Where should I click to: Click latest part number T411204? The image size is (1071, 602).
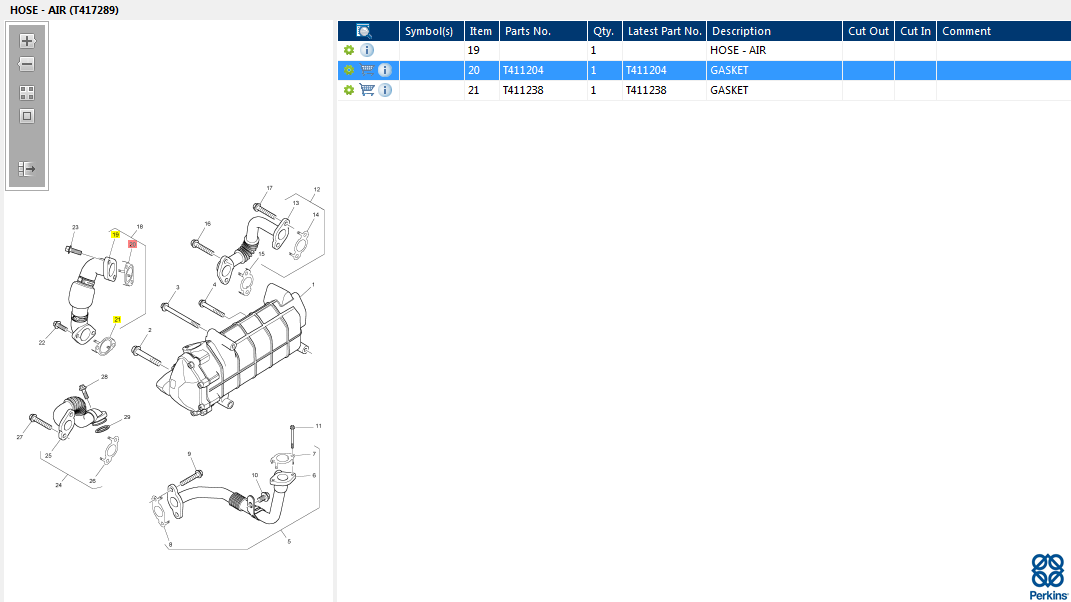pos(664,70)
